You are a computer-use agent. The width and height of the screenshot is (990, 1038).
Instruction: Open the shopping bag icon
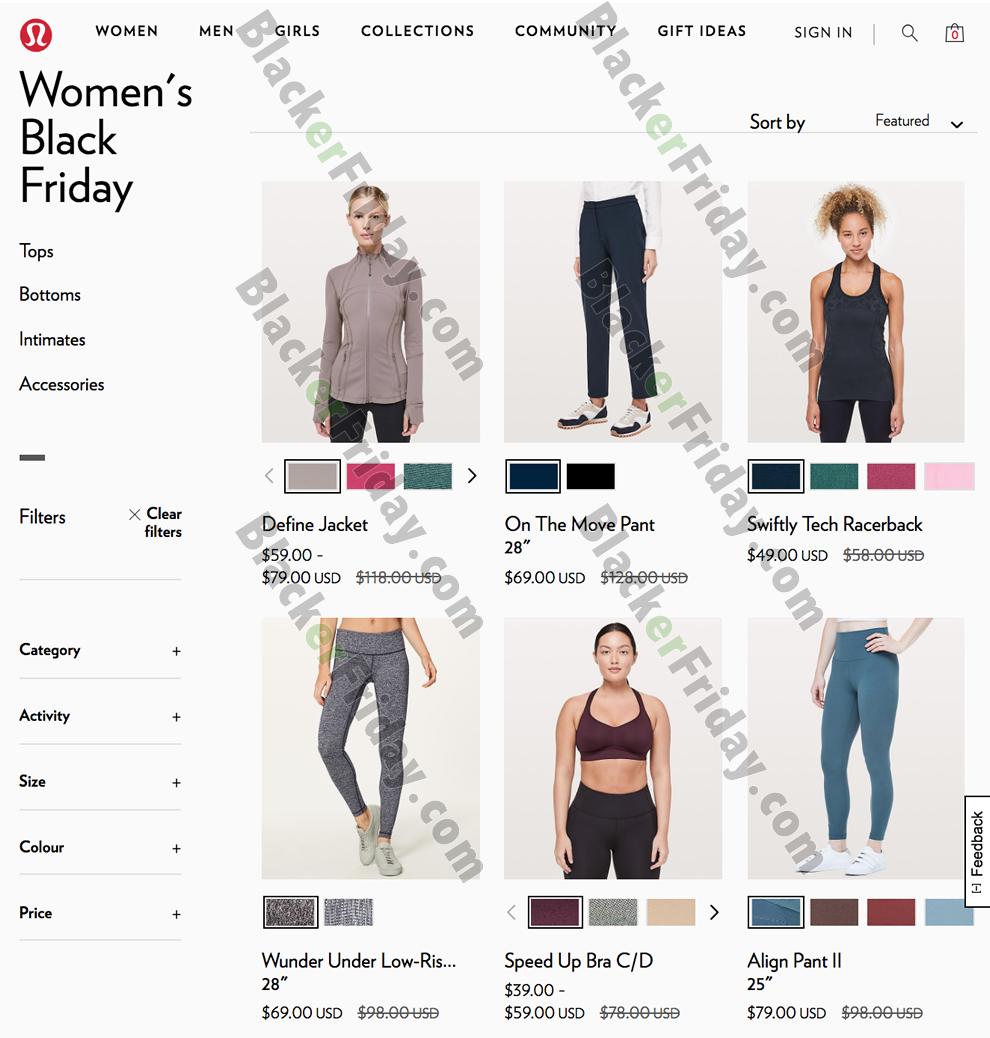pos(954,32)
